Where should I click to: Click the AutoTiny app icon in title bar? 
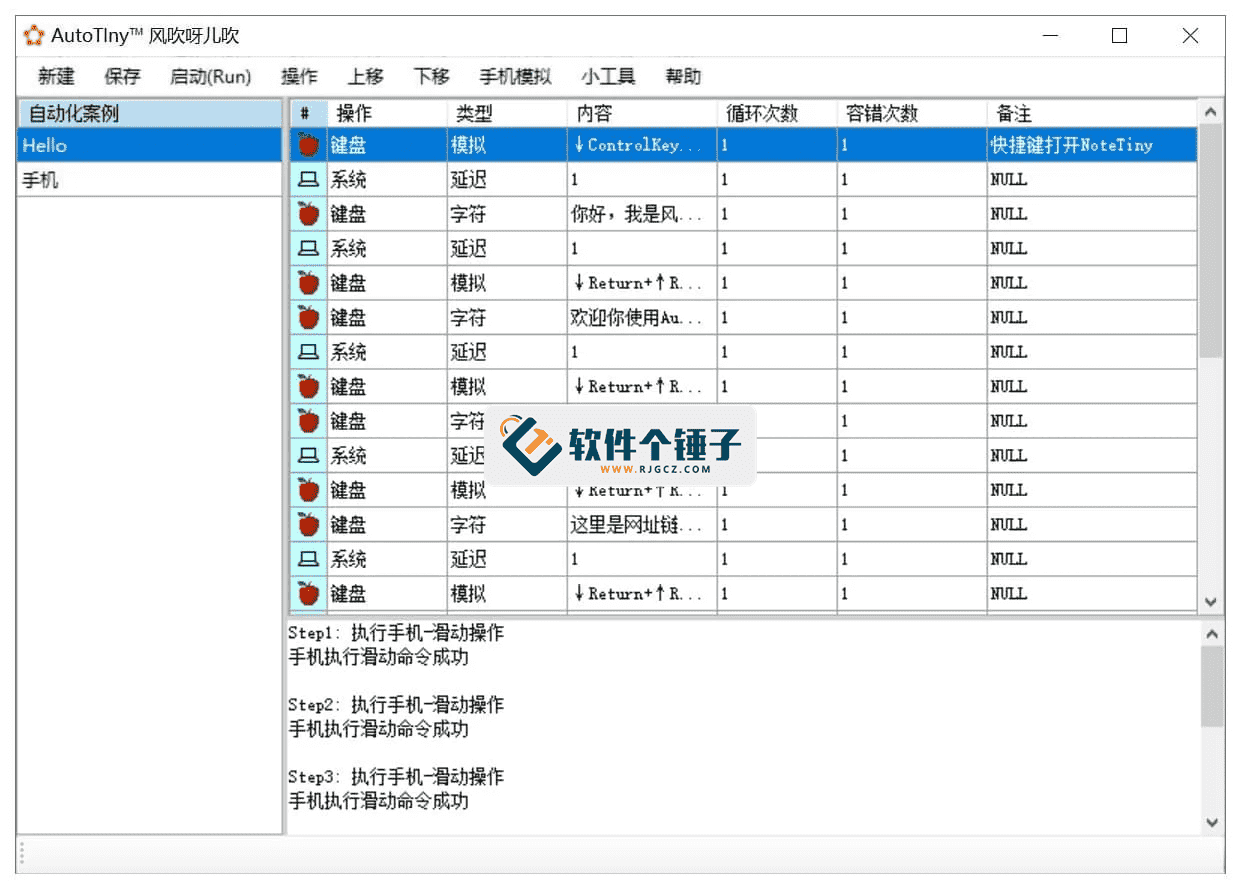coord(34,36)
